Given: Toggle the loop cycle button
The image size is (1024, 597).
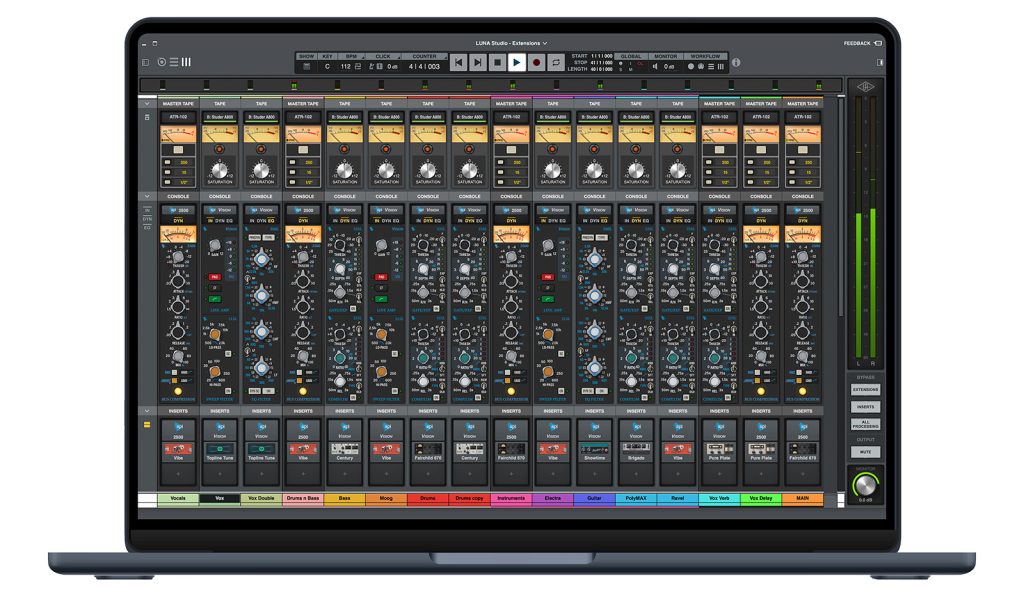Looking at the screenshot, I should pos(556,63).
